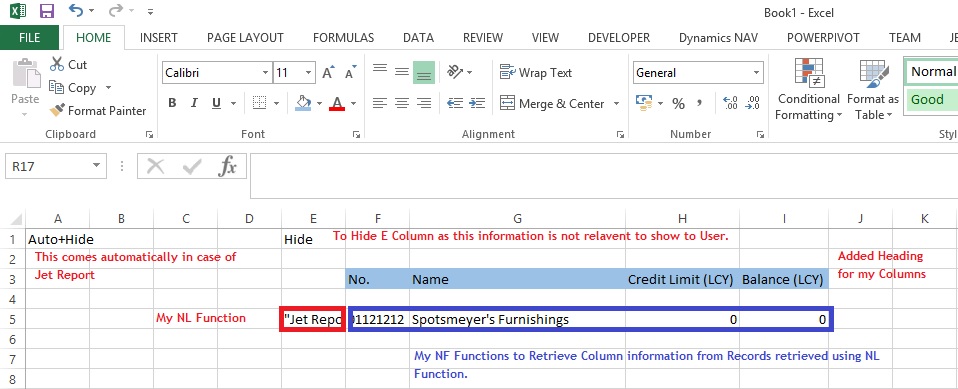Click the Copy button
The image size is (958, 389).
pyautogui.click(x=74, y=88)
